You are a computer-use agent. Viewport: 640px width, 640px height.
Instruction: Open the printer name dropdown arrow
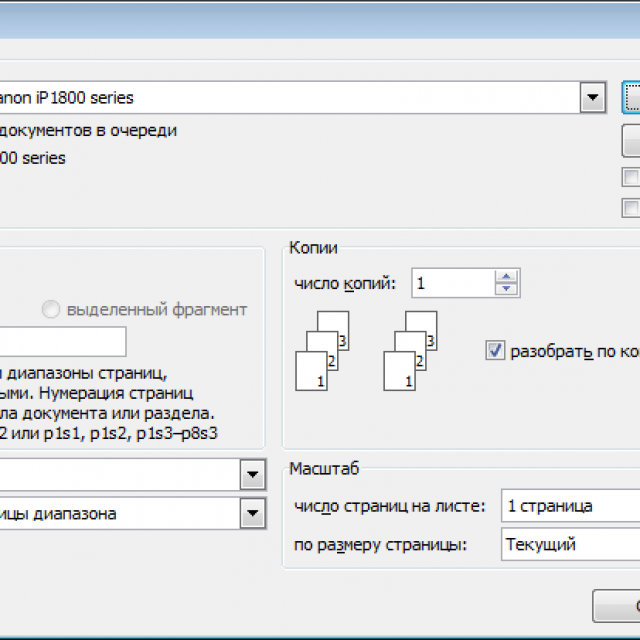592,98
